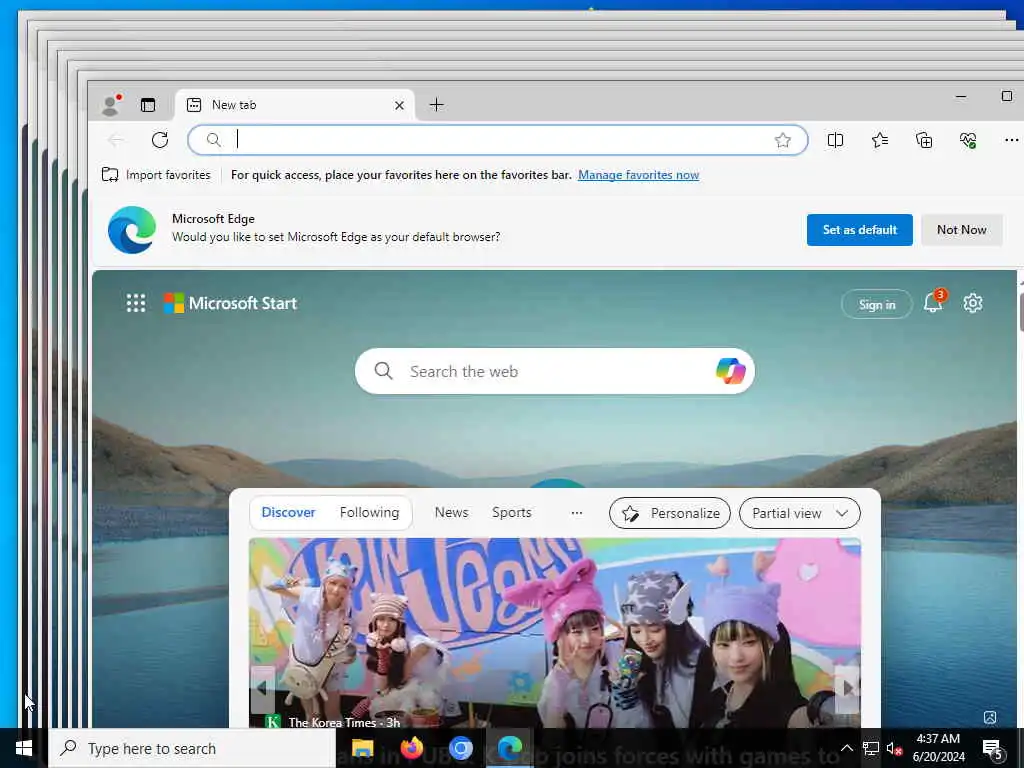Open the Windows Start menu
Viewport: 1024px width, 768px height.
pyautogui.click(x=24, y=748)
